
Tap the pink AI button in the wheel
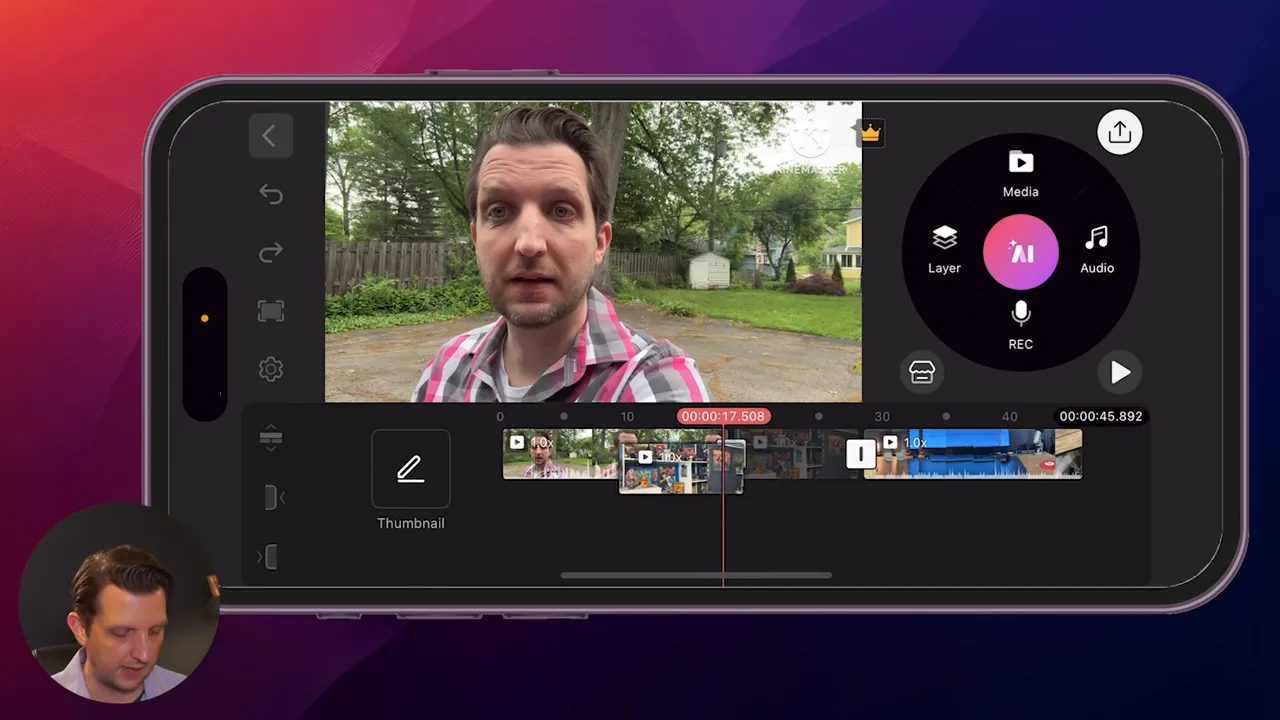pyautogui.click(x=1020, y=252)
